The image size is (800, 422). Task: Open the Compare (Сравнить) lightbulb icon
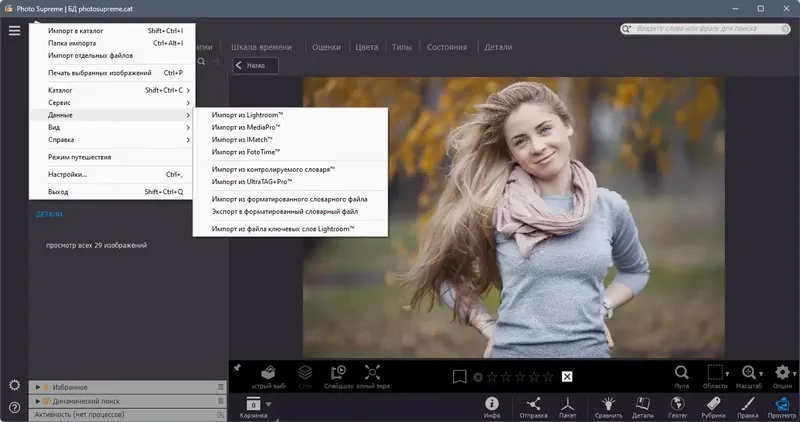(607, 403)
